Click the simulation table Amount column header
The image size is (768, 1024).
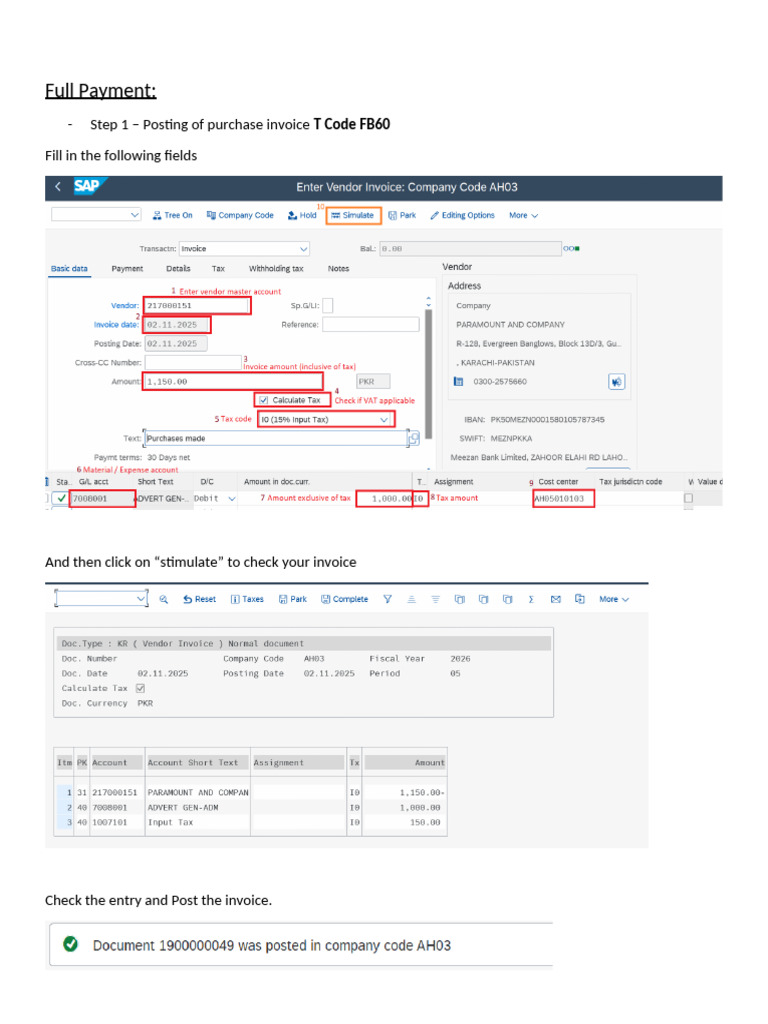click(x=405, y=762)
